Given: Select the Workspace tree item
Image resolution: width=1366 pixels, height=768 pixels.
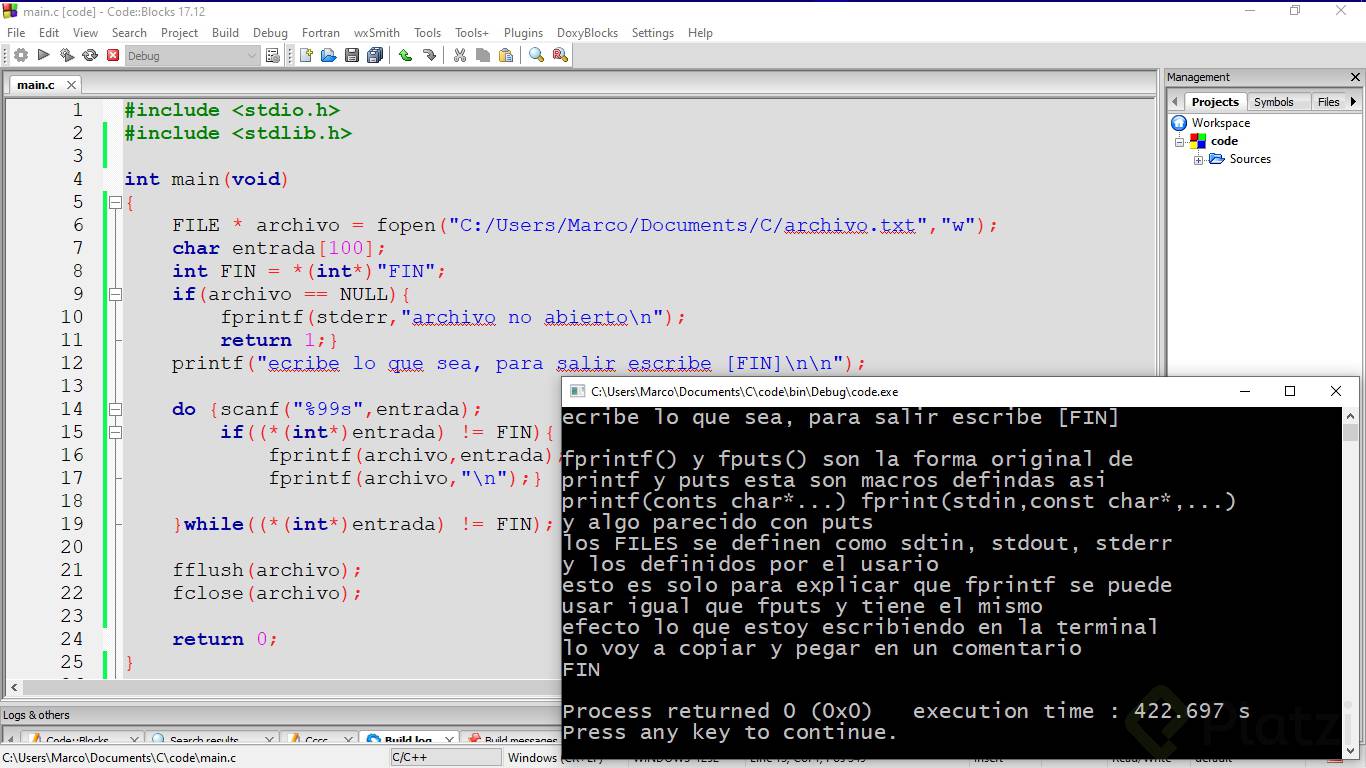Looking at the screenshot, I should point(1220,123).
